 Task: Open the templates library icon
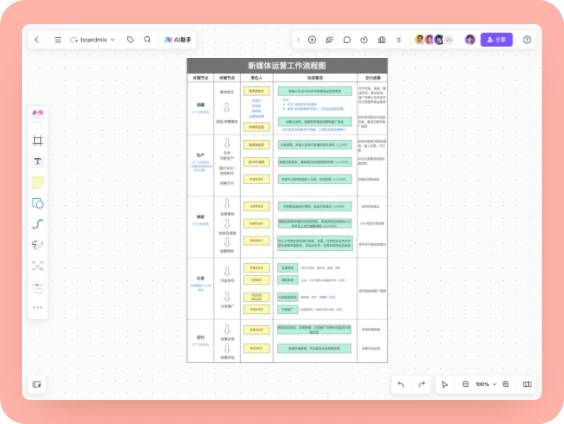[38, 115]
